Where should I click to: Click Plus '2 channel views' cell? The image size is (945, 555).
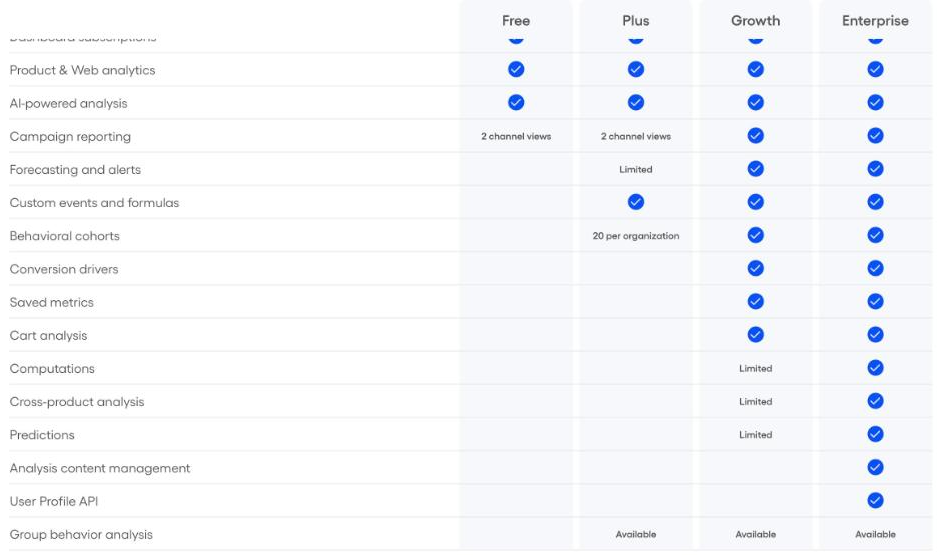click(636, 136)
